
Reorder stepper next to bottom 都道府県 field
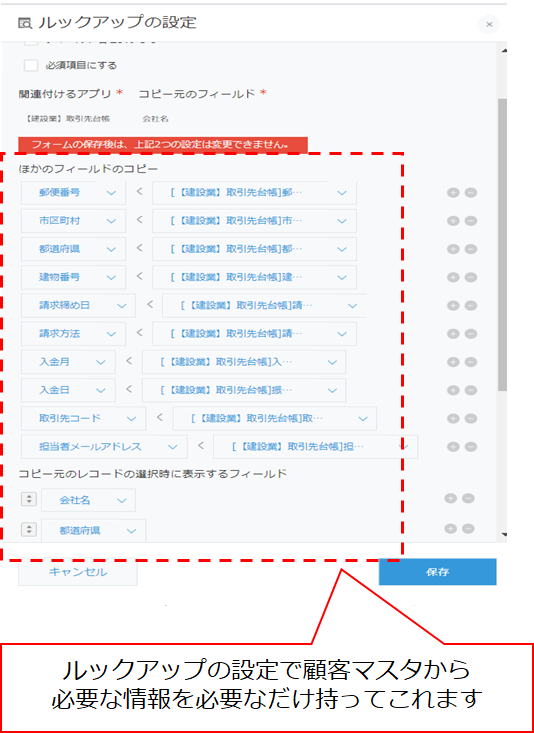coord(29,529)
